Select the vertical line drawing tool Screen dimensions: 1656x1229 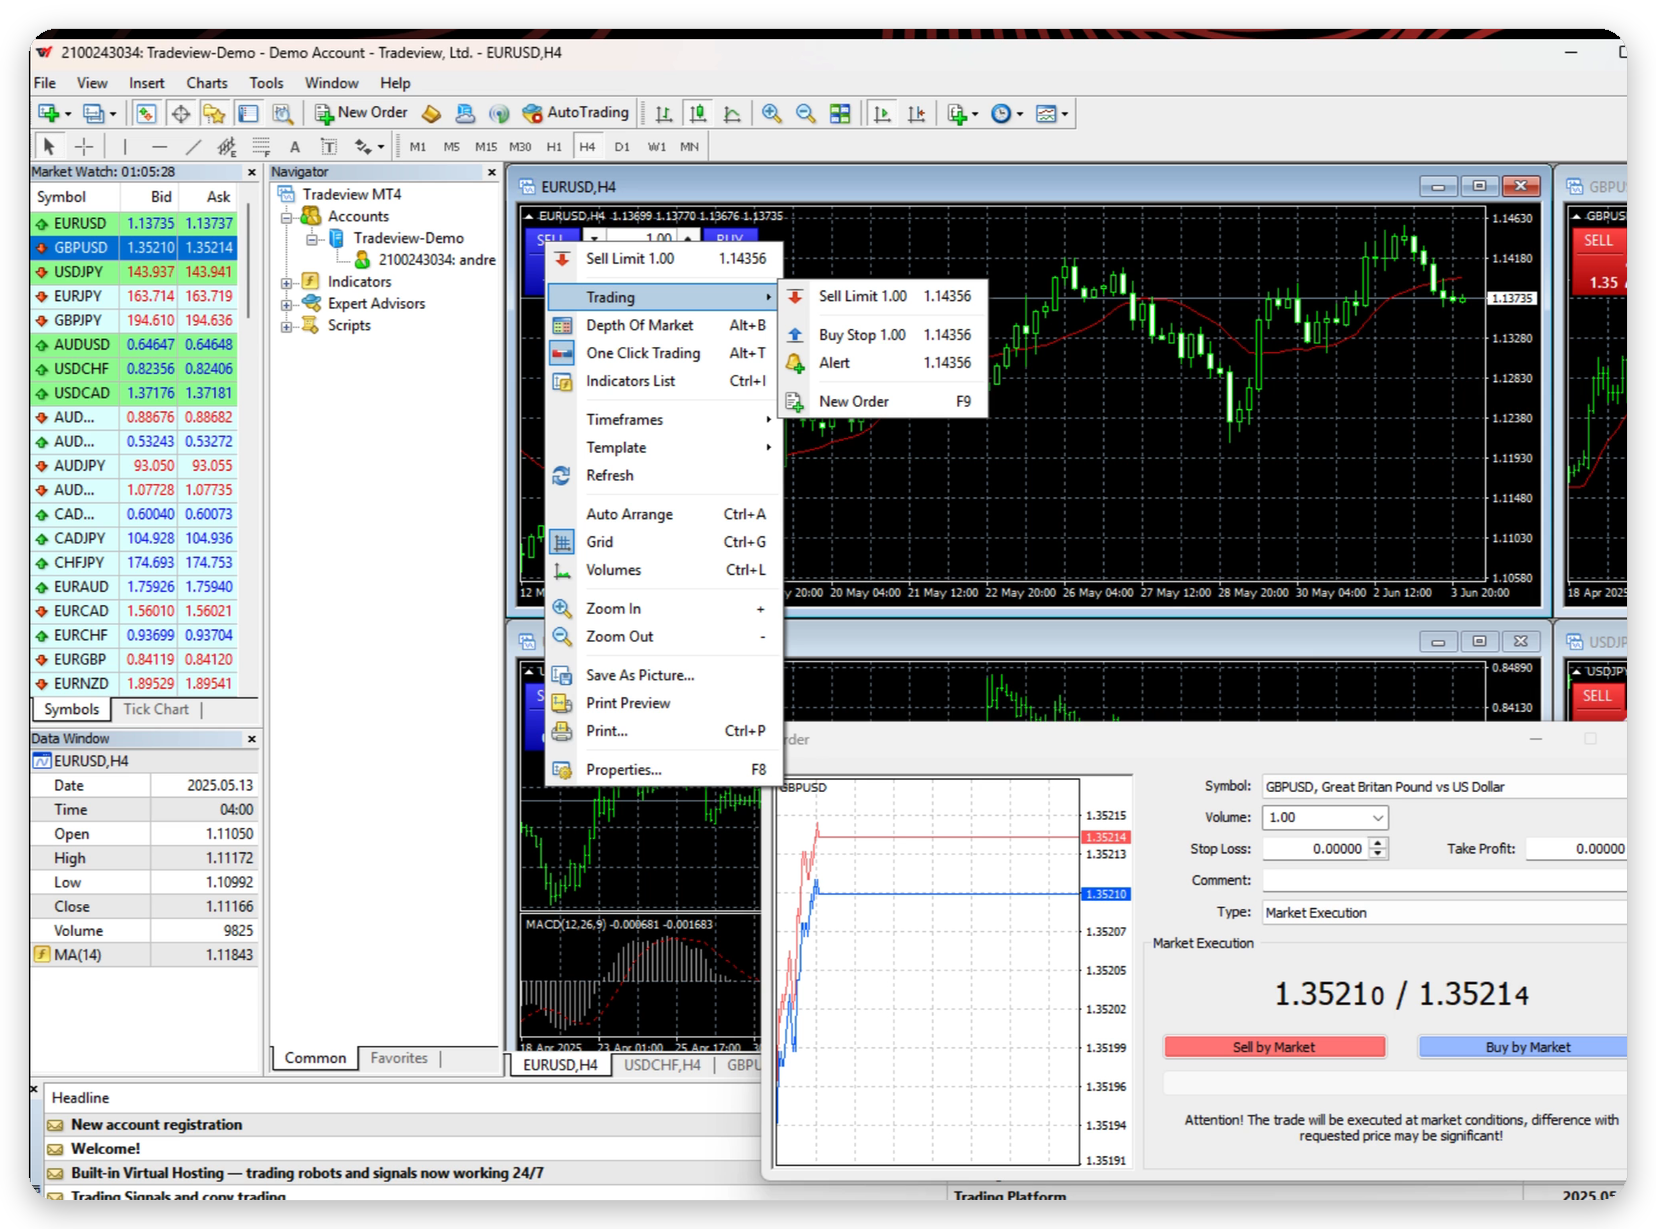click(125, 146)
